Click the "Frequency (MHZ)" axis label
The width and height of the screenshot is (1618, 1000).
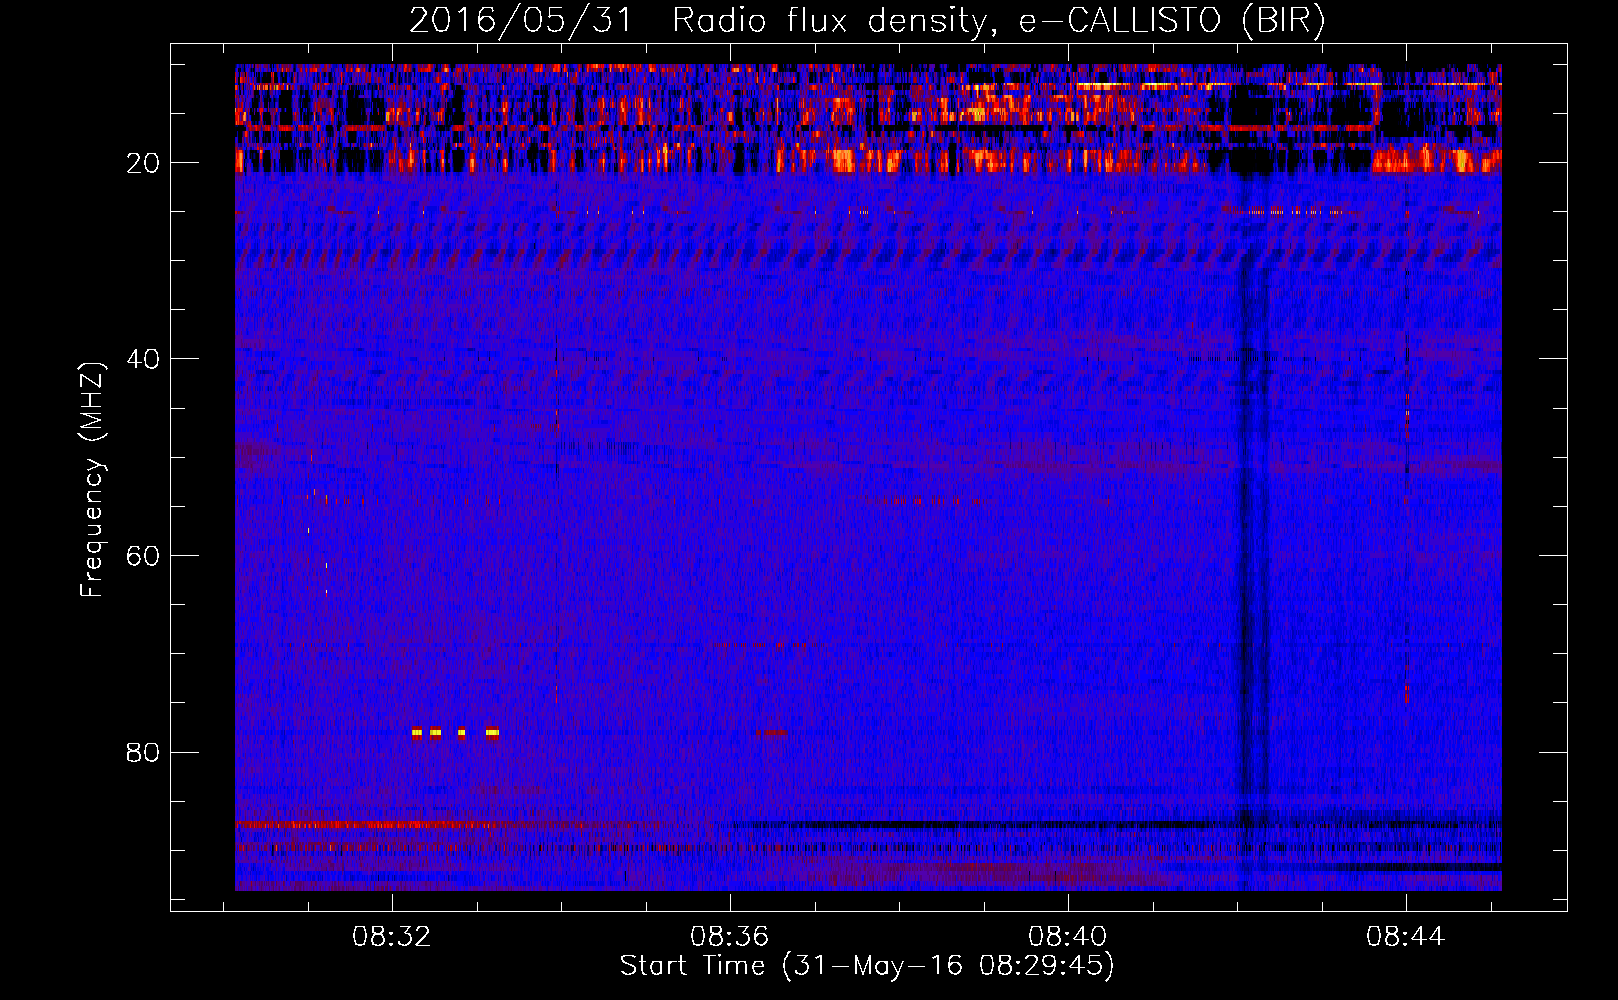[93, 481]
